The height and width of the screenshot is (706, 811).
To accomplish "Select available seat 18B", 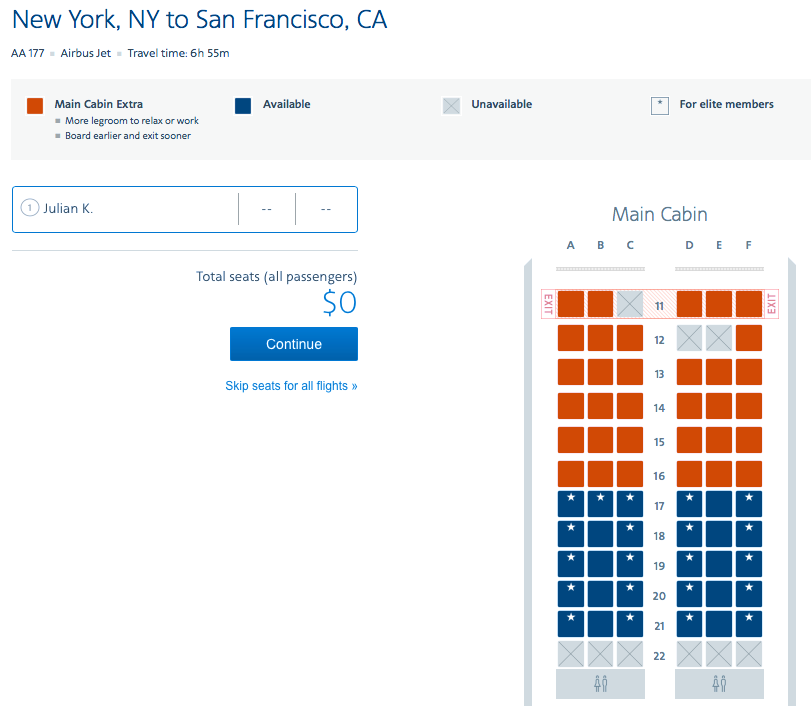I will (600, 534).
